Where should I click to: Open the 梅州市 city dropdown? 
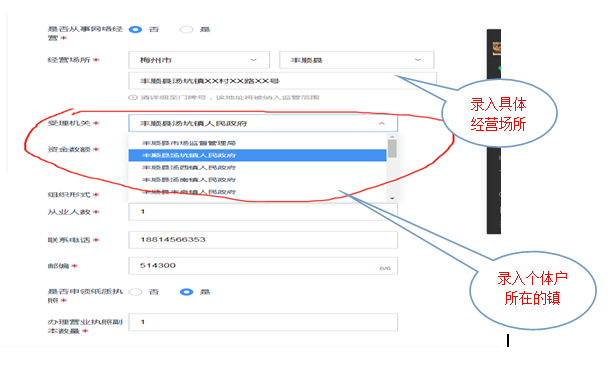point(199,60)
